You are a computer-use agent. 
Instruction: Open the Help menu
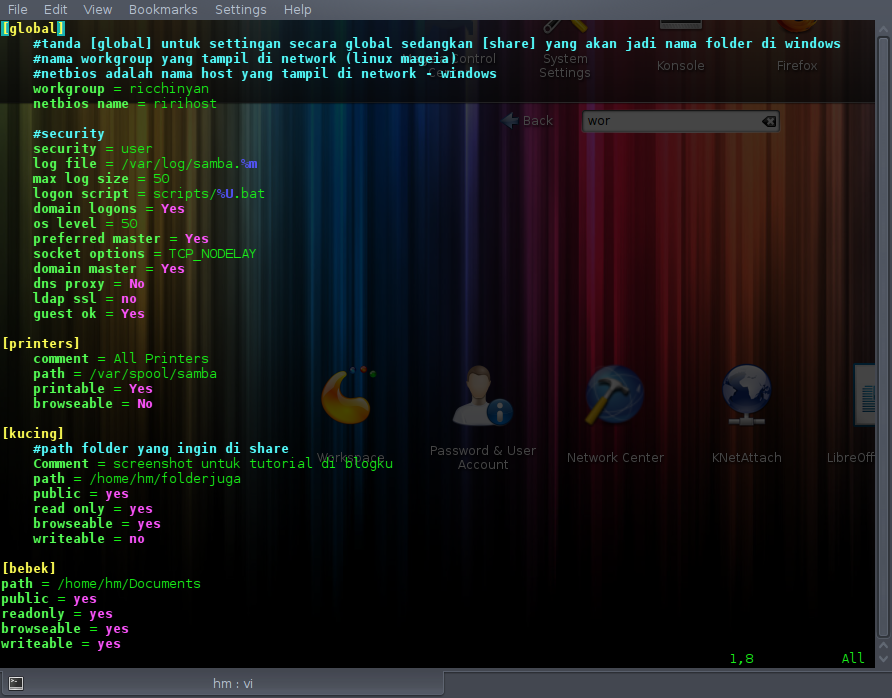click(297, 9)
